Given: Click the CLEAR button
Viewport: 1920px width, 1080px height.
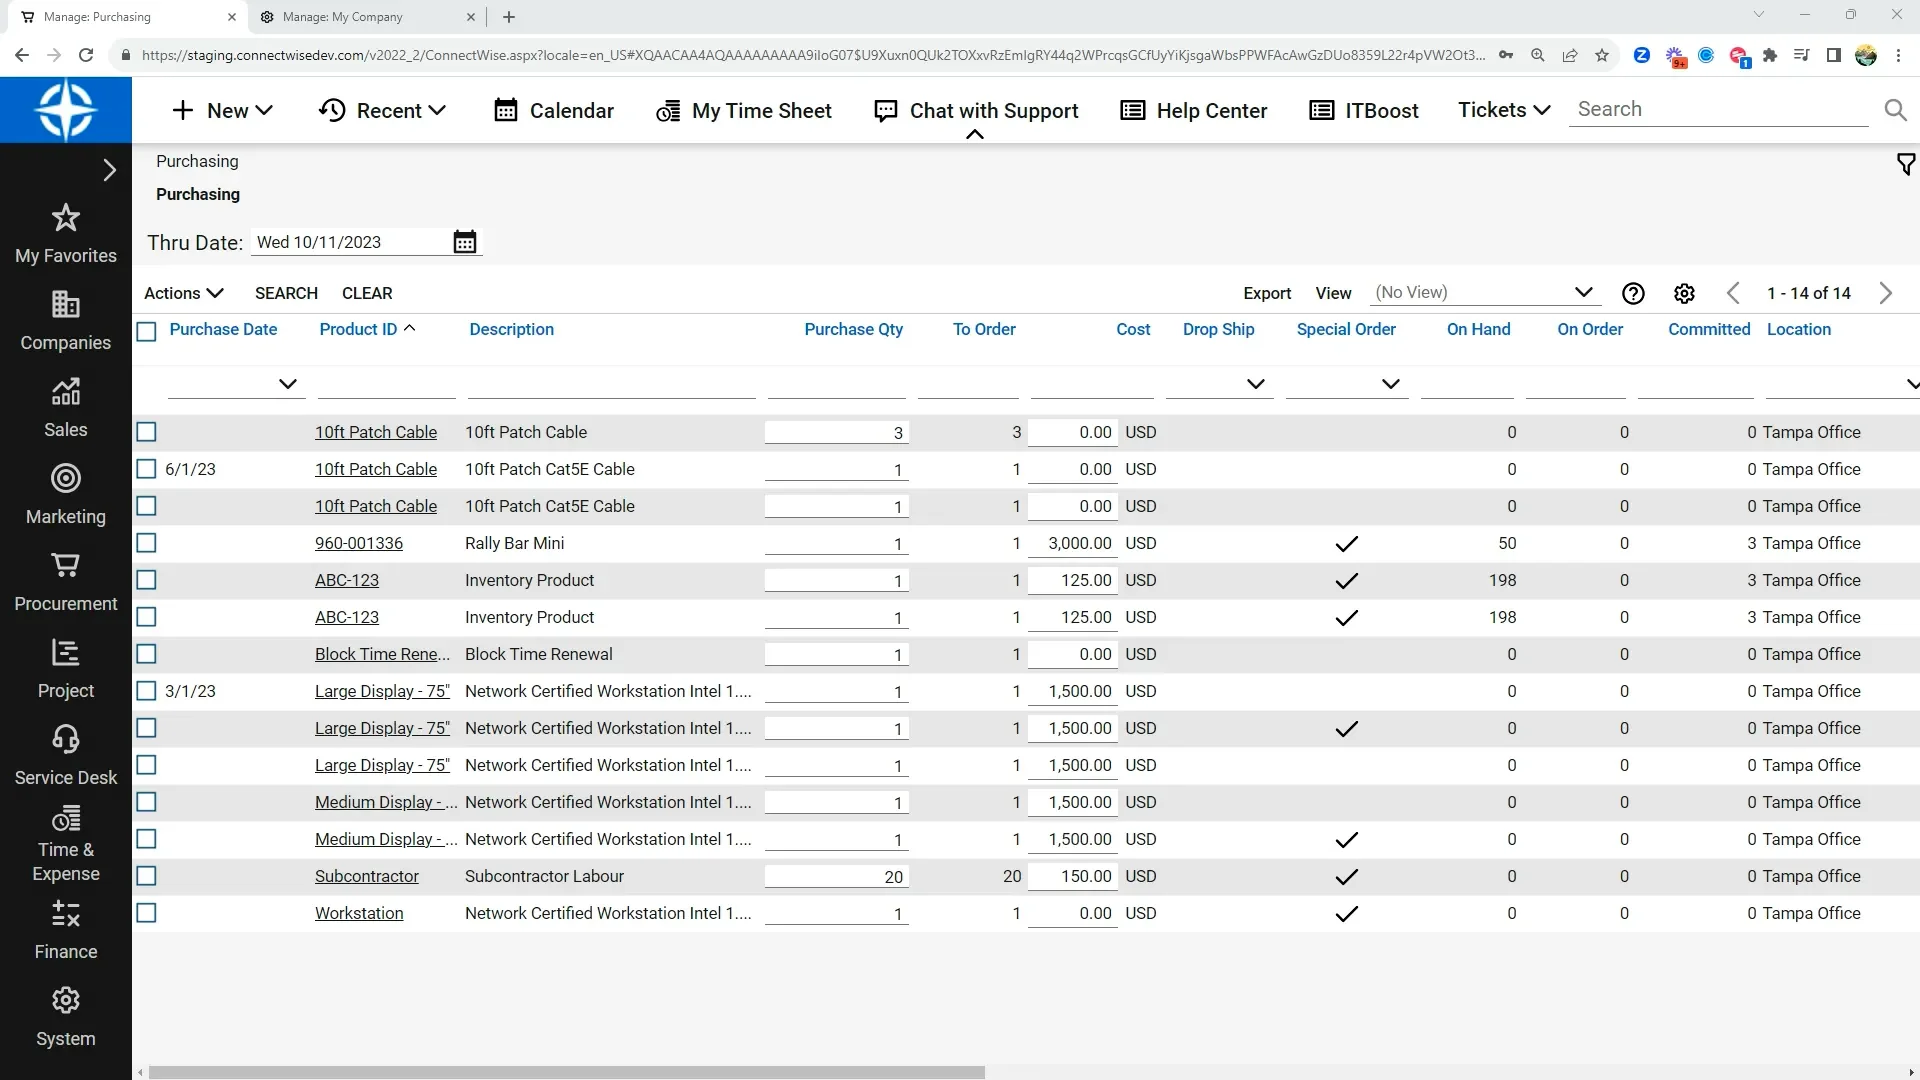Looking at the screenshot, I should pos(366,293).
